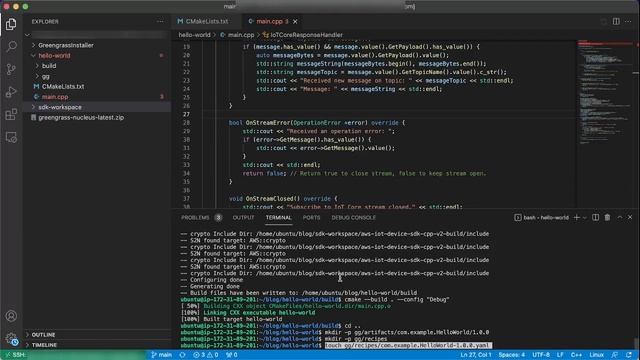Change indentation via Spaces: 4

511,355
